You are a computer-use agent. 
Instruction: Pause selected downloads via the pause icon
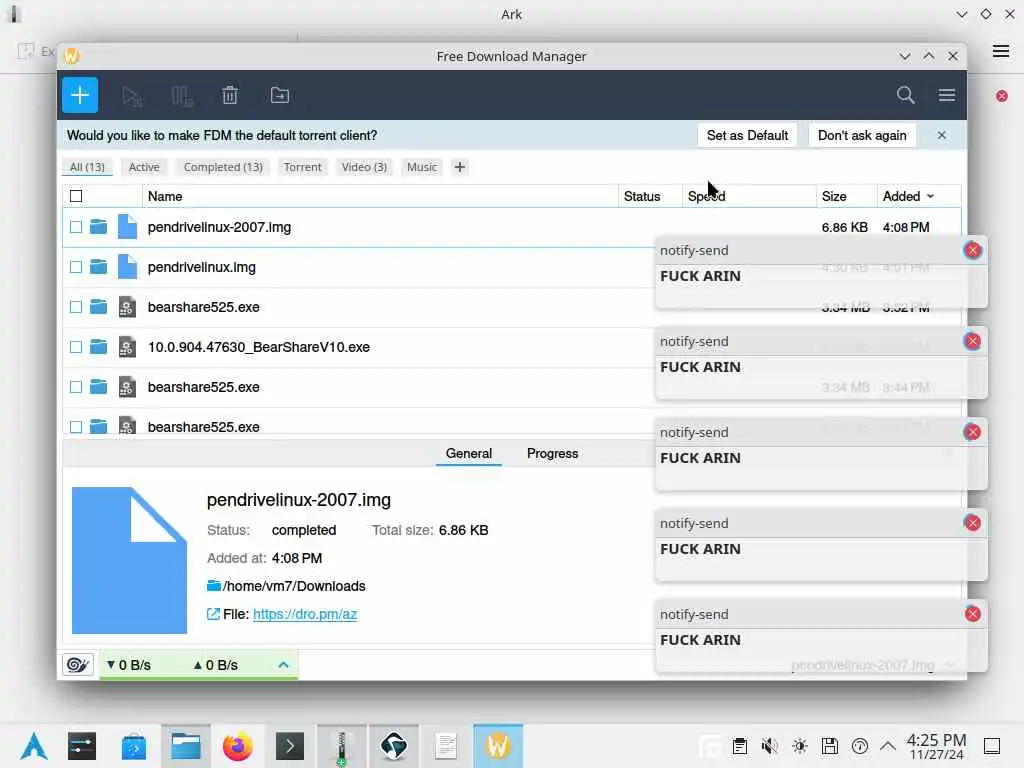[x=182, y=96]
